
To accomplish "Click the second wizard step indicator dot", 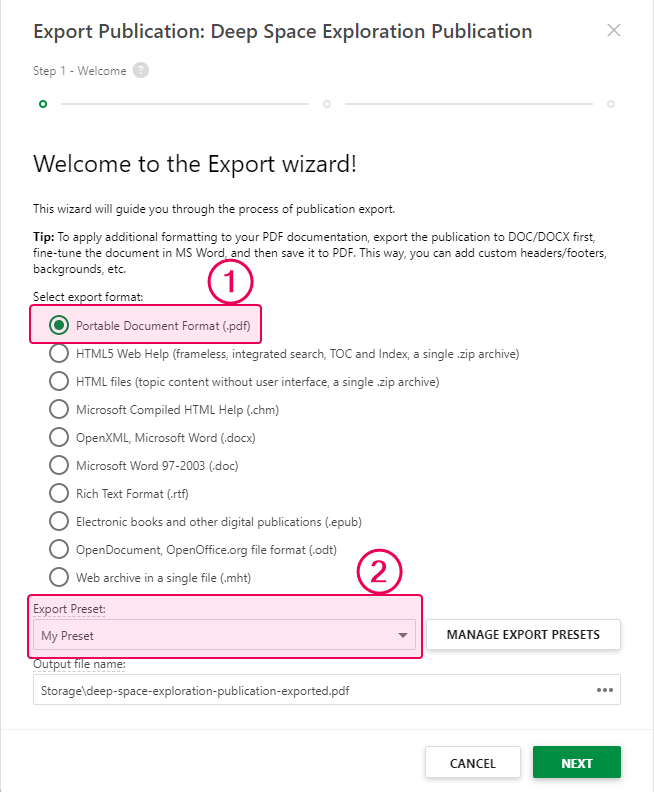I will [327, 103].
